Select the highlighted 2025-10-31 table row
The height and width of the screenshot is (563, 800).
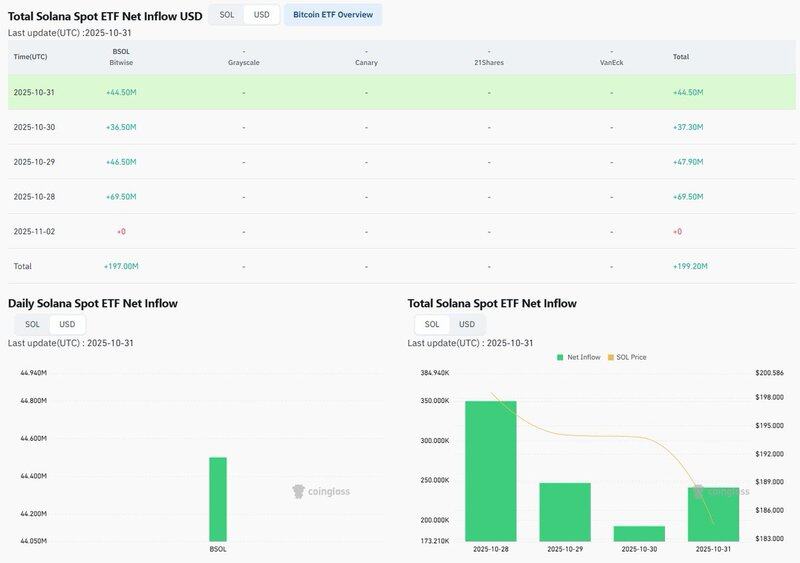(400, 92)
